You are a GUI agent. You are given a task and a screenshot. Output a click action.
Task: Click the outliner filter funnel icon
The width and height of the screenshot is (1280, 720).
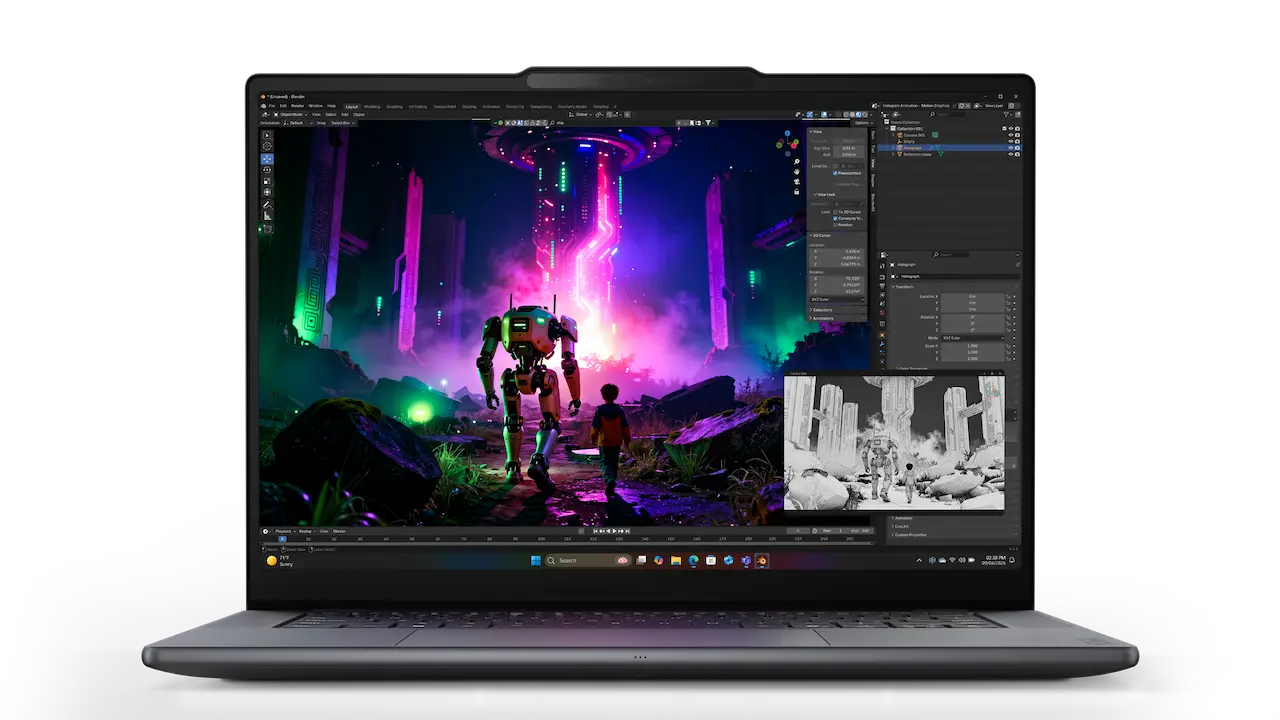tap(1006, 114)
